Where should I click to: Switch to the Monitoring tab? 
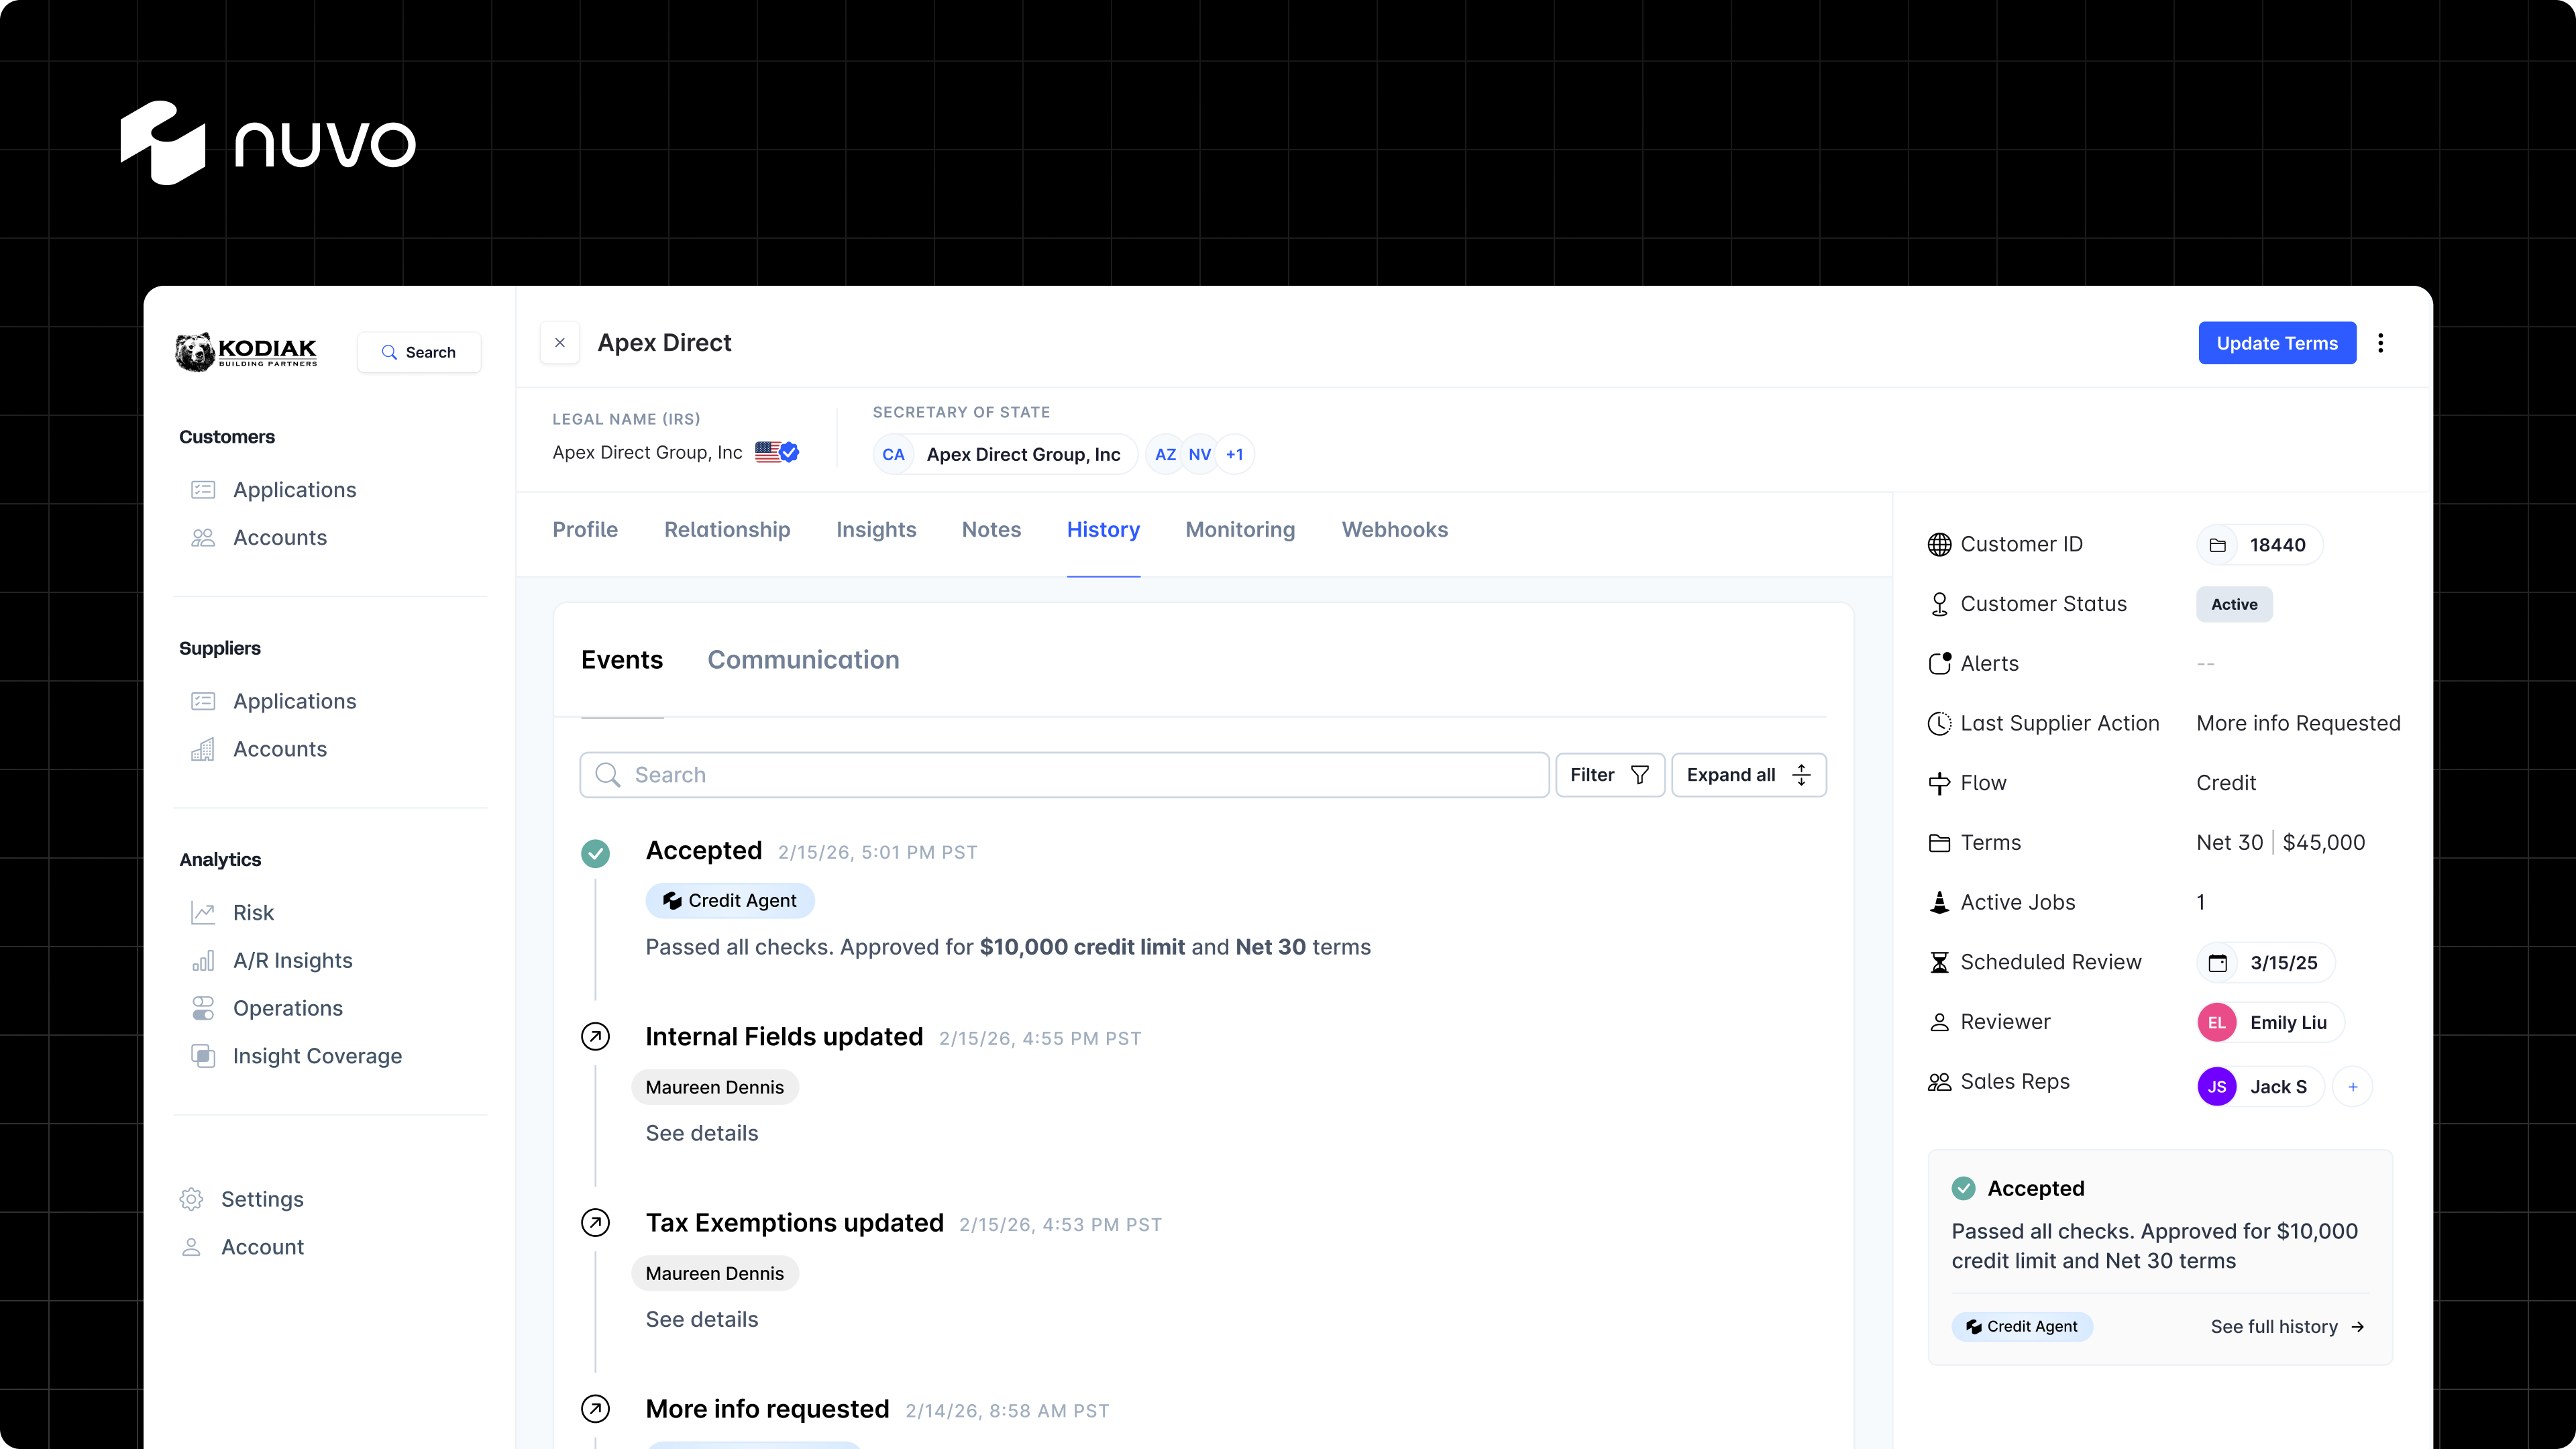click(1240, 530)
